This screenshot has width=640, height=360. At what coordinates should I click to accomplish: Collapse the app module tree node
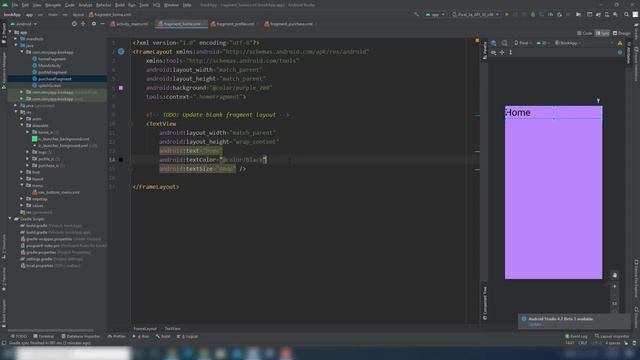[x=10, y=32]
